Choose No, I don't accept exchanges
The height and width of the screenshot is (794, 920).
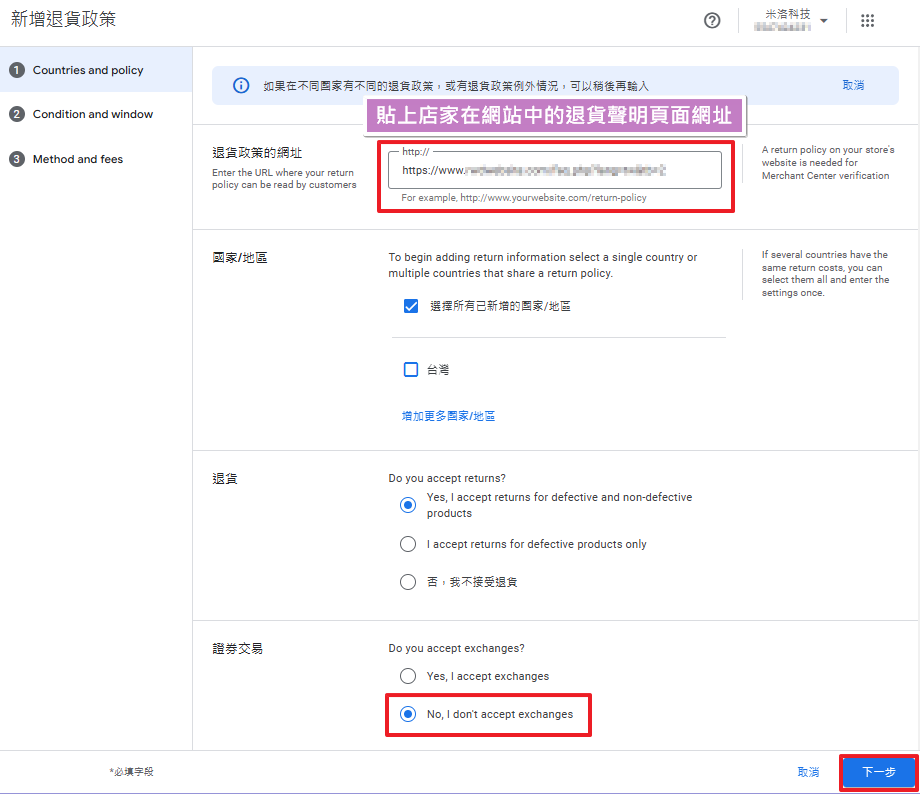click(408, 714)
